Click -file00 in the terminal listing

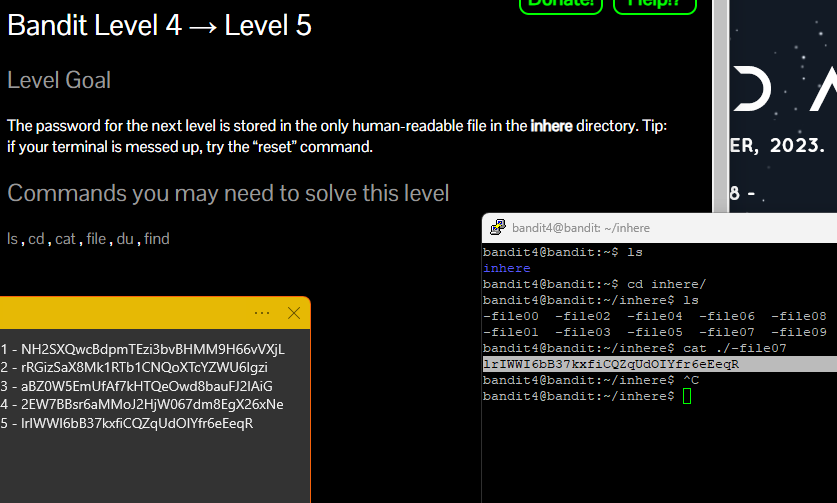[x=510, y=316]
